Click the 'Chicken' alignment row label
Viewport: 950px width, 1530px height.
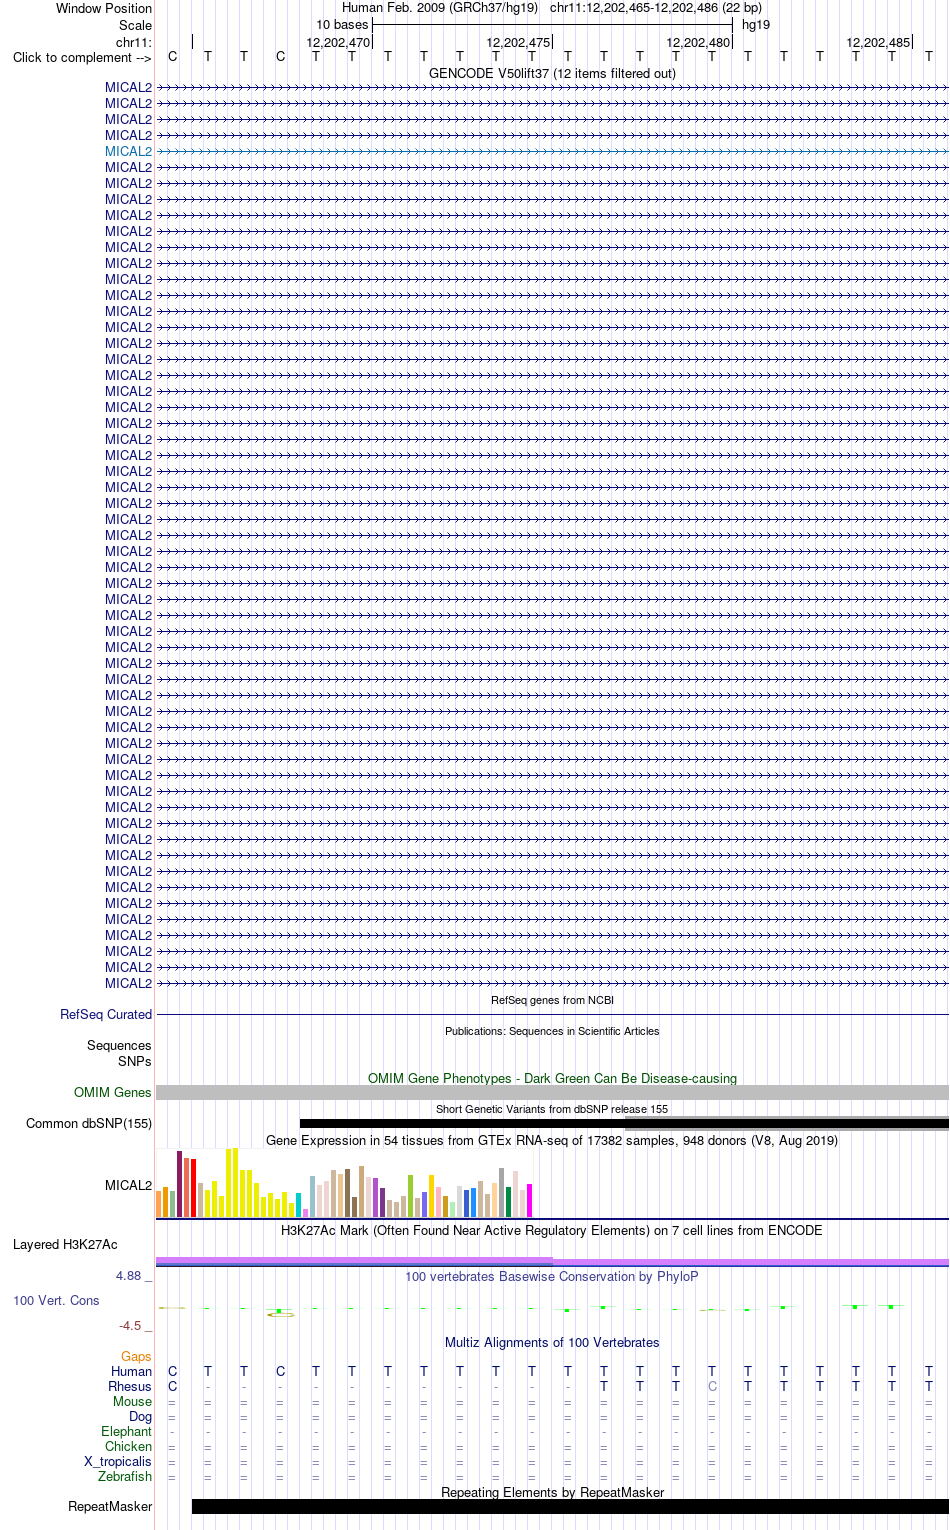pos(129,1446)
